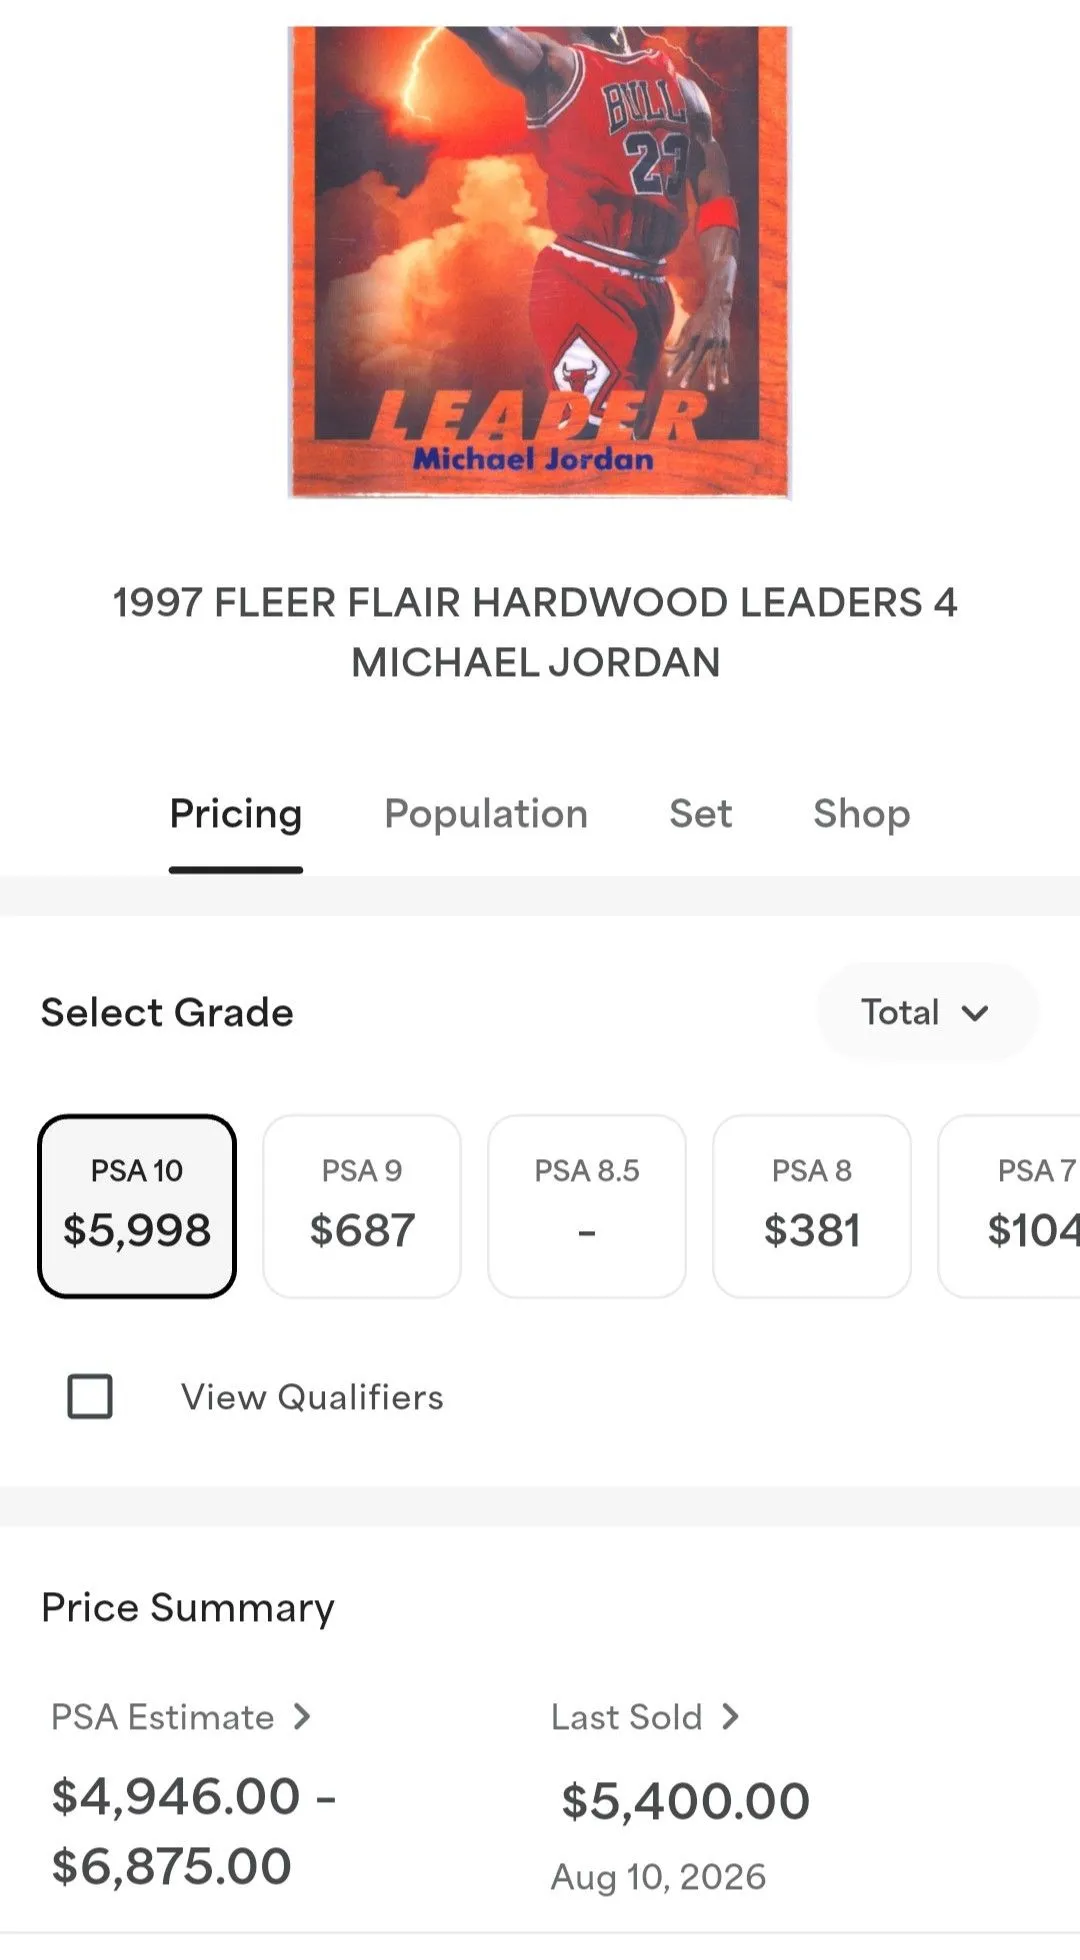
Task: Click the View Qualifiers label text
Action: pyautogui.click(x=312, y=1396)
